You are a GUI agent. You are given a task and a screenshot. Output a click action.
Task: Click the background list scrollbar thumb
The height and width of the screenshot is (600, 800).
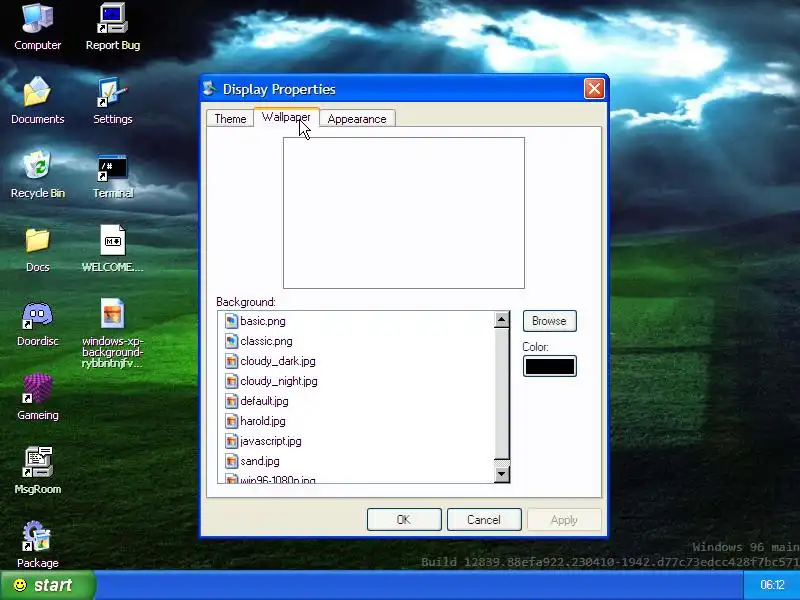[502, 393]
